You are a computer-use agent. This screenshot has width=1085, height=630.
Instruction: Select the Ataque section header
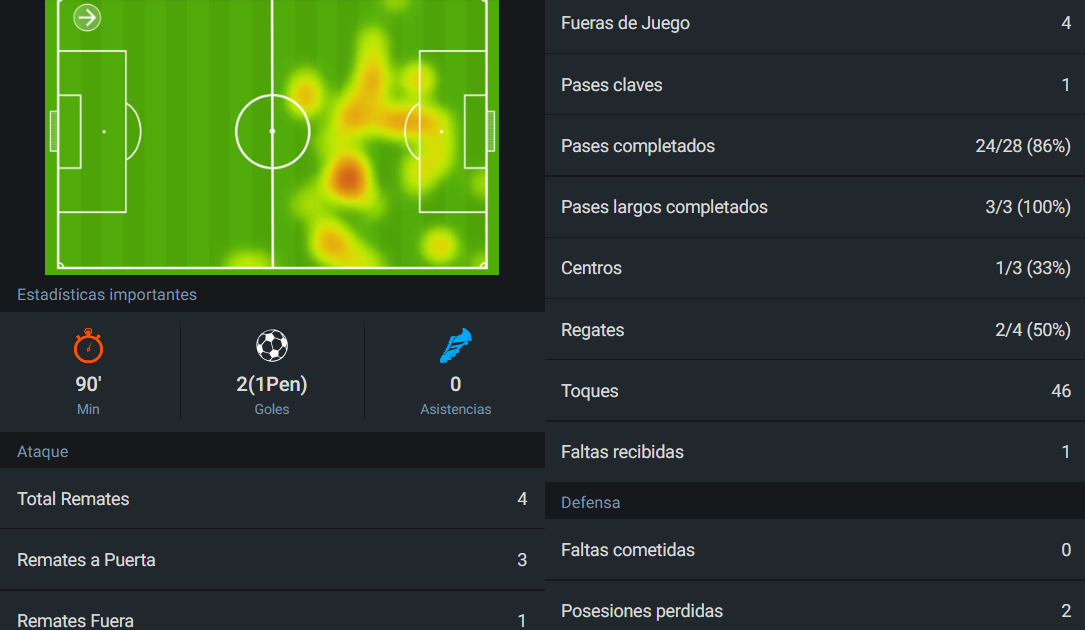tap(272, 451)
